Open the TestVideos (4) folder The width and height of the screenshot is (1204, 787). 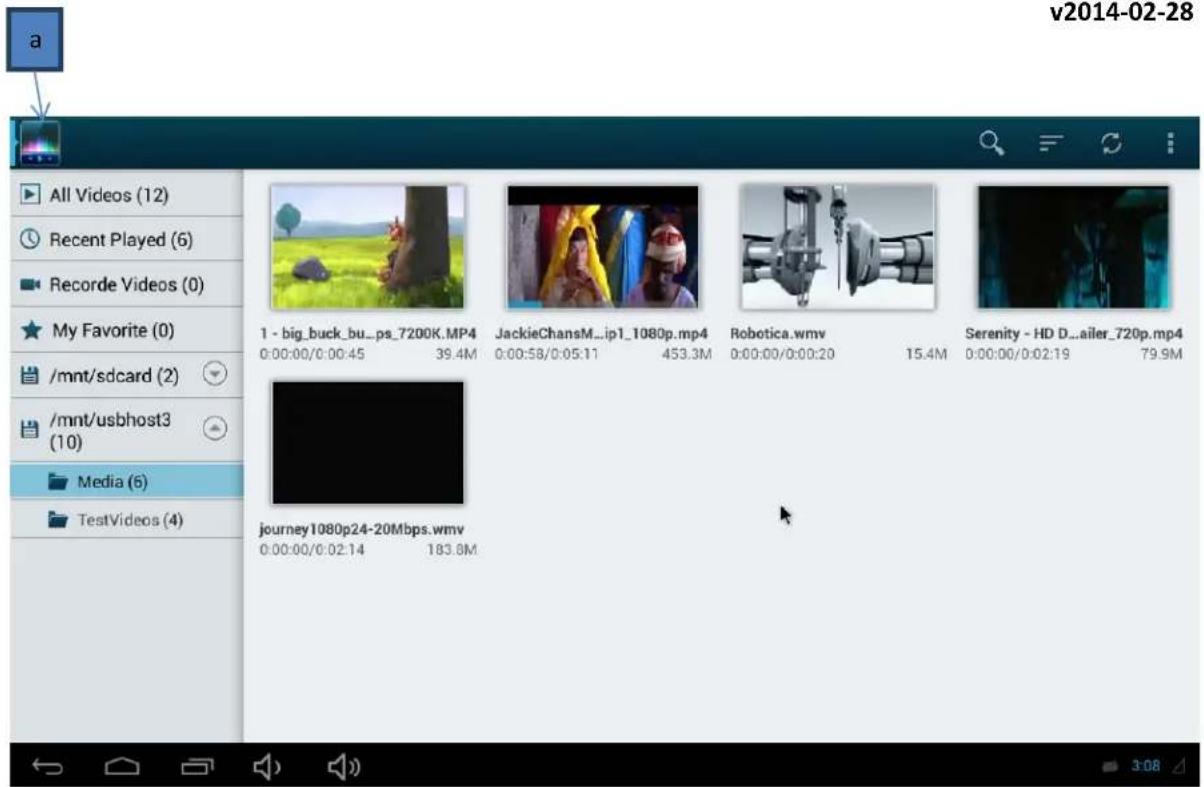[x=127, y=520]
